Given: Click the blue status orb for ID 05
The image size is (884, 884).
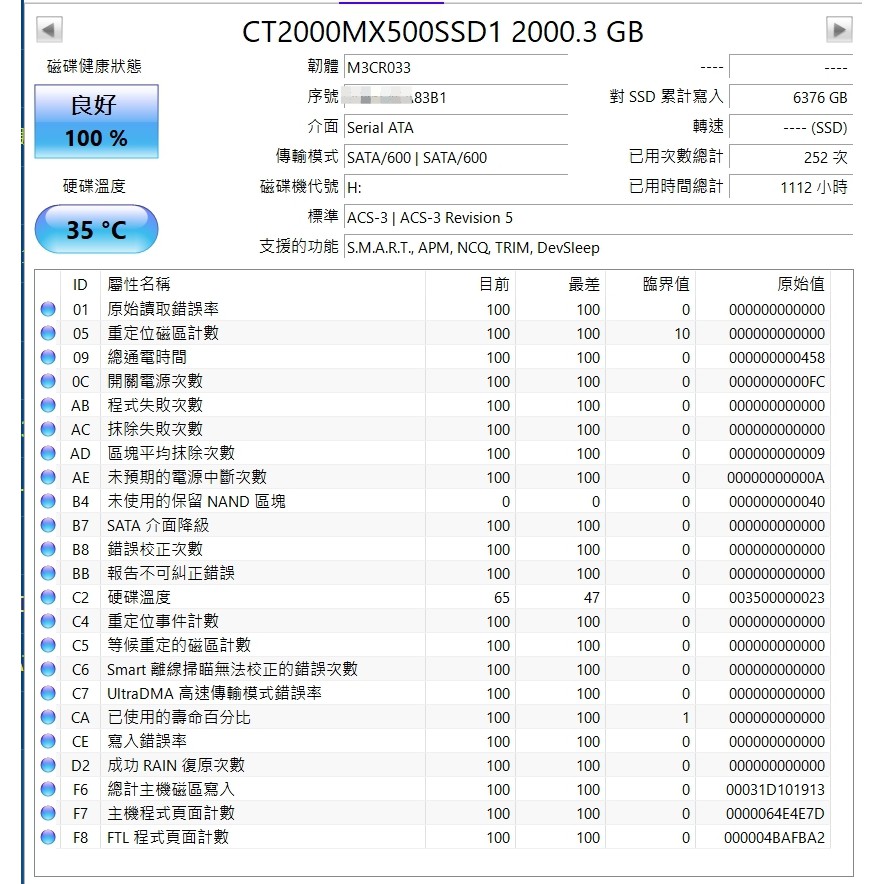Looking at the screenshot, I should 48,333.
